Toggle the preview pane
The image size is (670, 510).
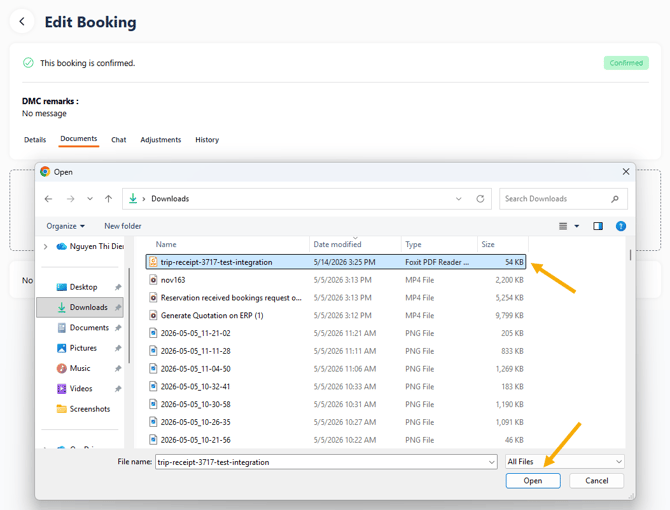598,226
